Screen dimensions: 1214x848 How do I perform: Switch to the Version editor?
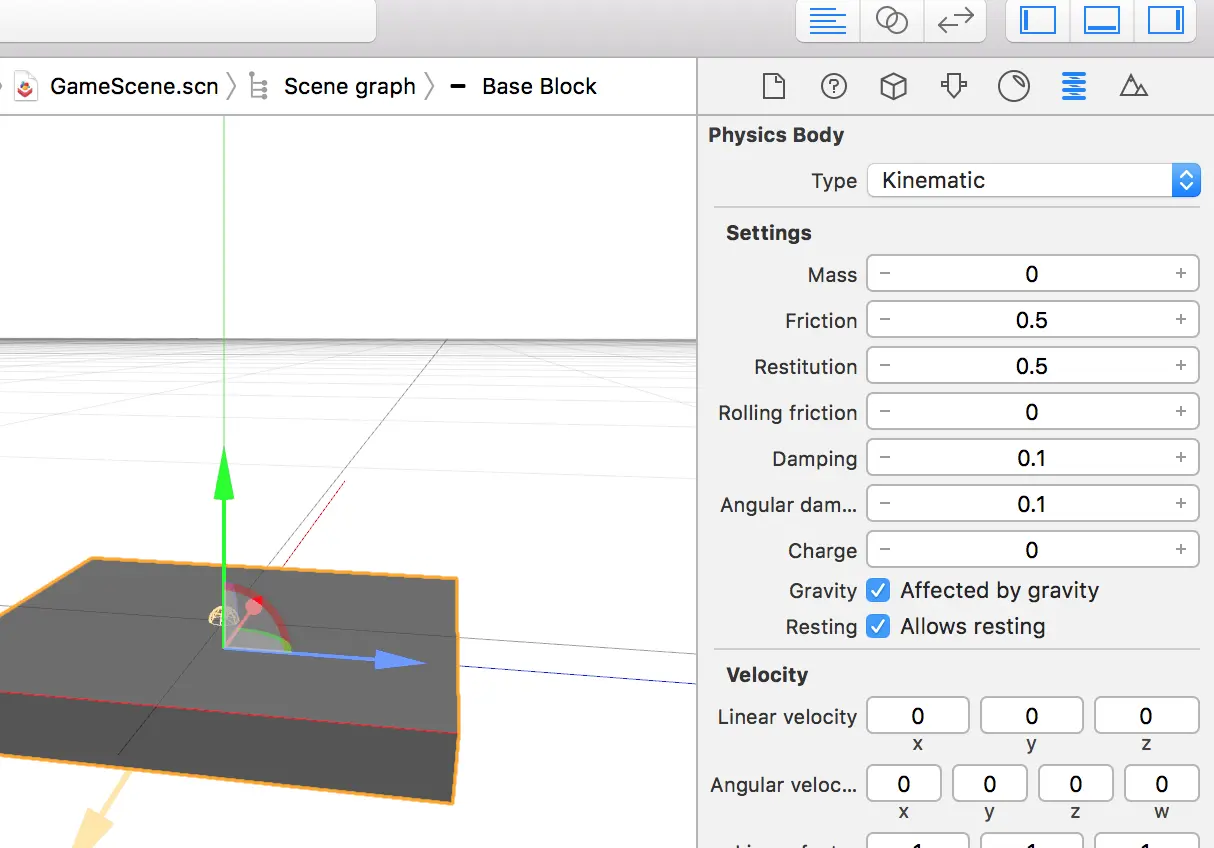tap(955, 20)
